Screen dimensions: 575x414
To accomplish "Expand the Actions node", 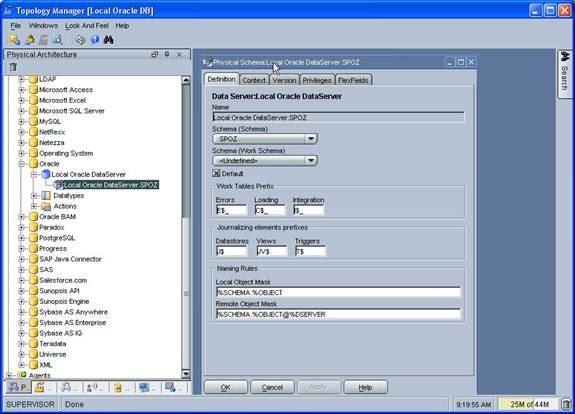I will click(34, 206).
